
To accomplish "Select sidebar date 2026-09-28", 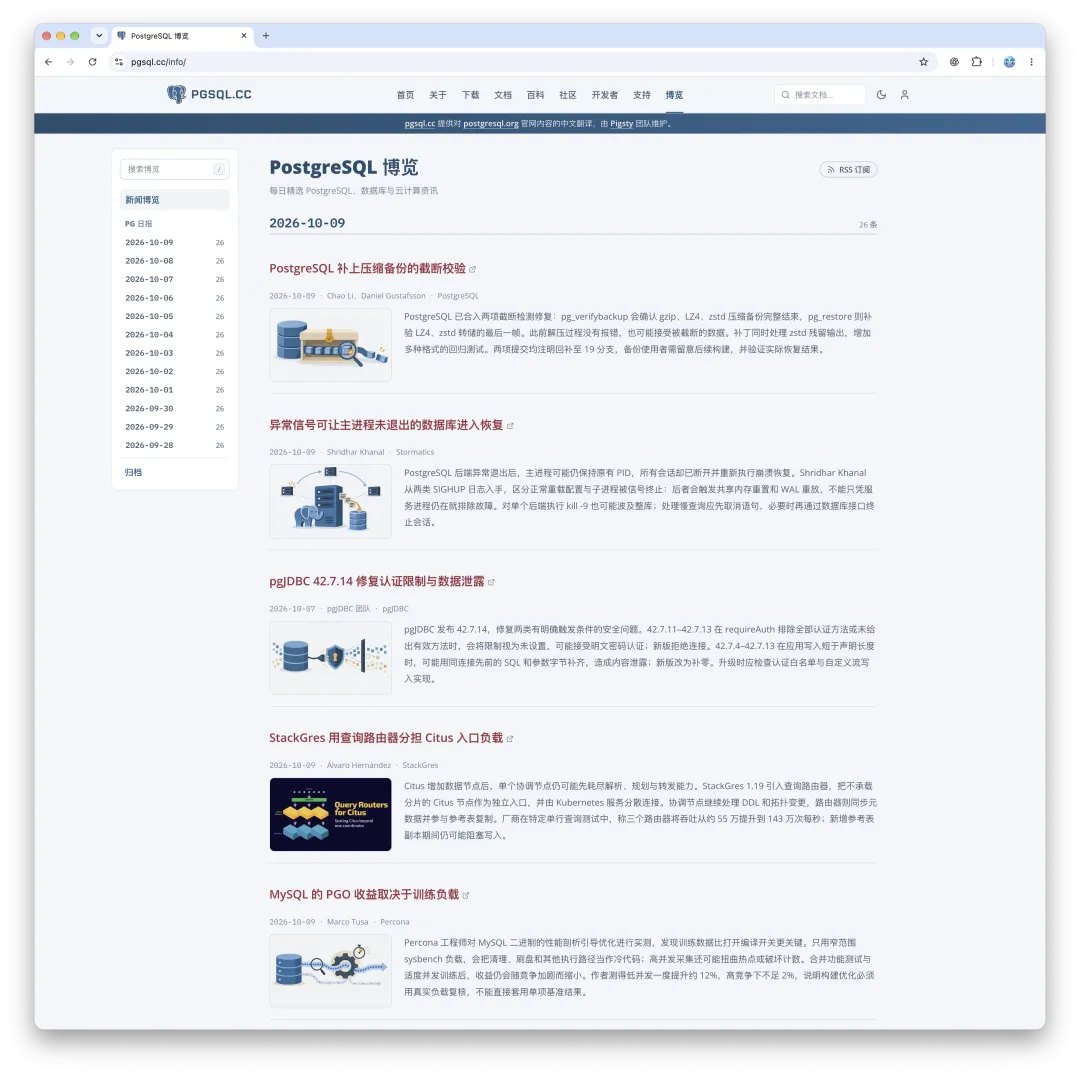I will coord(174,446).
